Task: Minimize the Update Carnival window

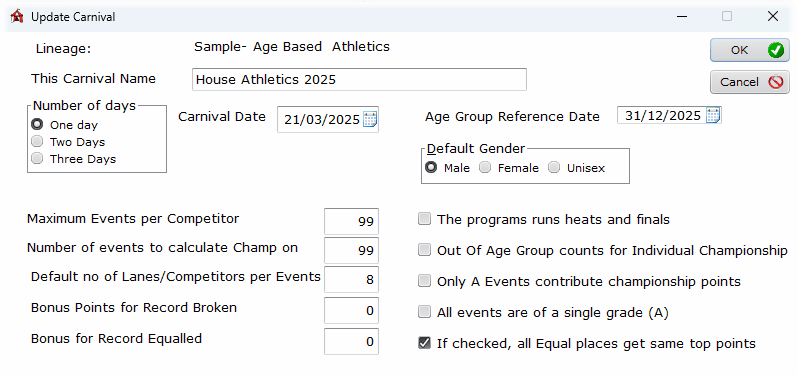Action: click(x=682, y=16)
